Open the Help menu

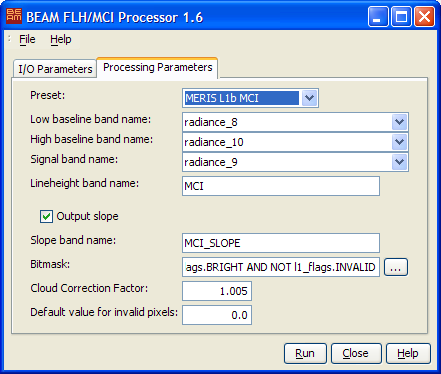point(61,39)
